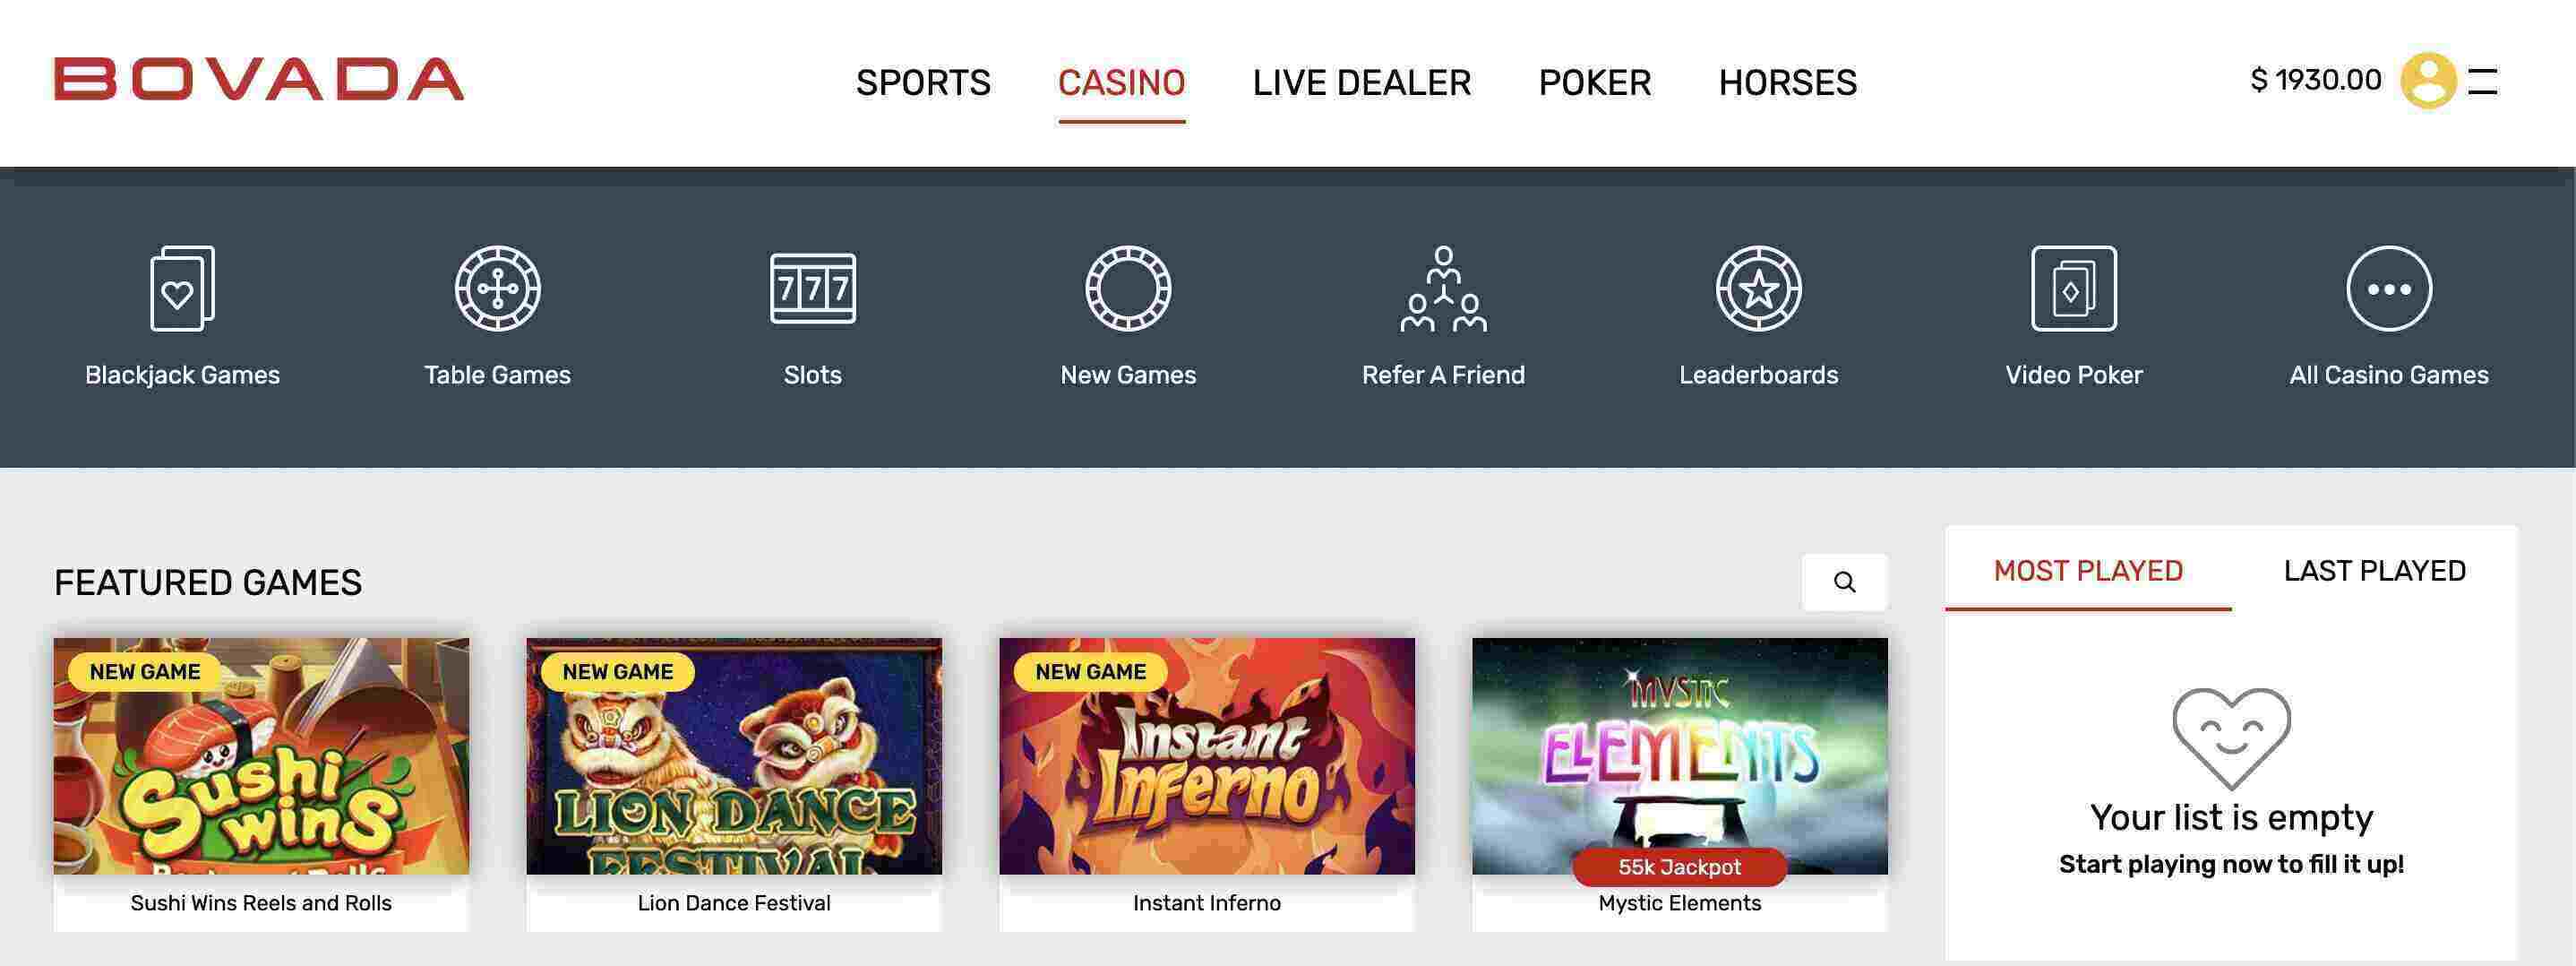Launch the Mystic Elements game thumbnail
Image resolution: width=2576 pixels, height=966 pixels.
(1679, 756)
